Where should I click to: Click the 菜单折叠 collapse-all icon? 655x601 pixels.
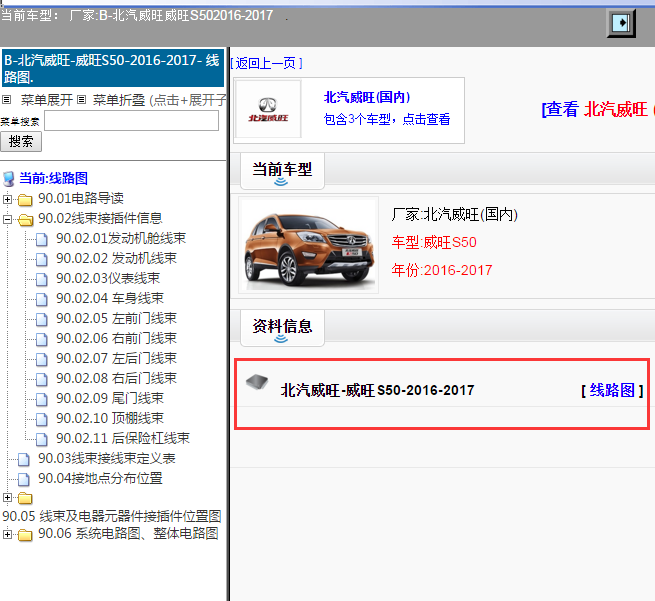(x=81, y=100)
